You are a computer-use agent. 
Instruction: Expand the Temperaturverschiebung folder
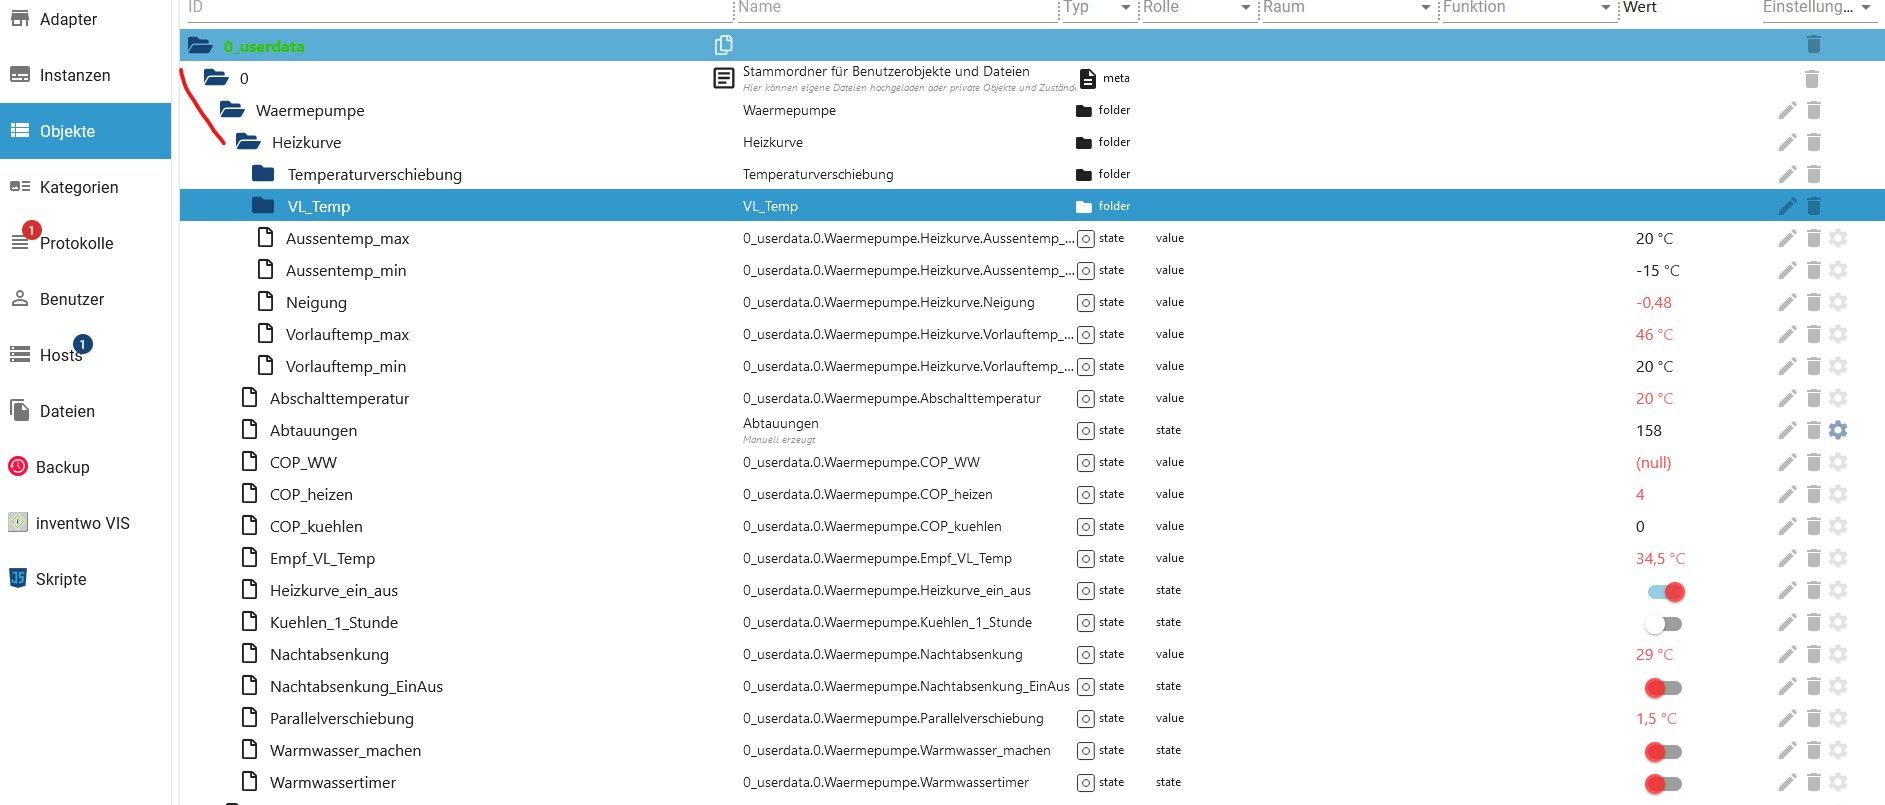click(x=263, y=173)
